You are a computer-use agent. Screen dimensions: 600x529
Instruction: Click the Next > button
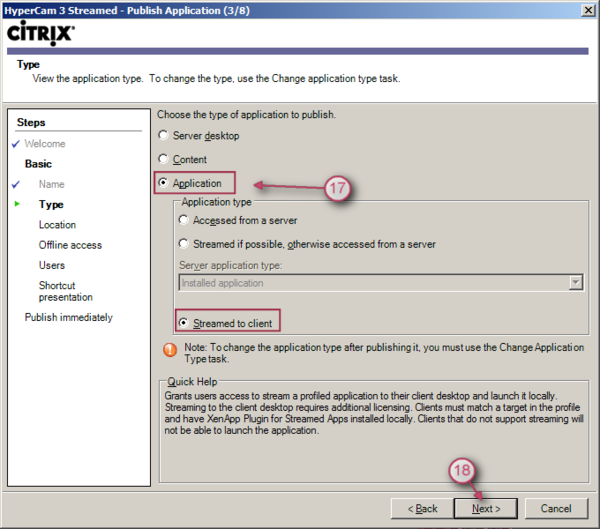point(486,508)
